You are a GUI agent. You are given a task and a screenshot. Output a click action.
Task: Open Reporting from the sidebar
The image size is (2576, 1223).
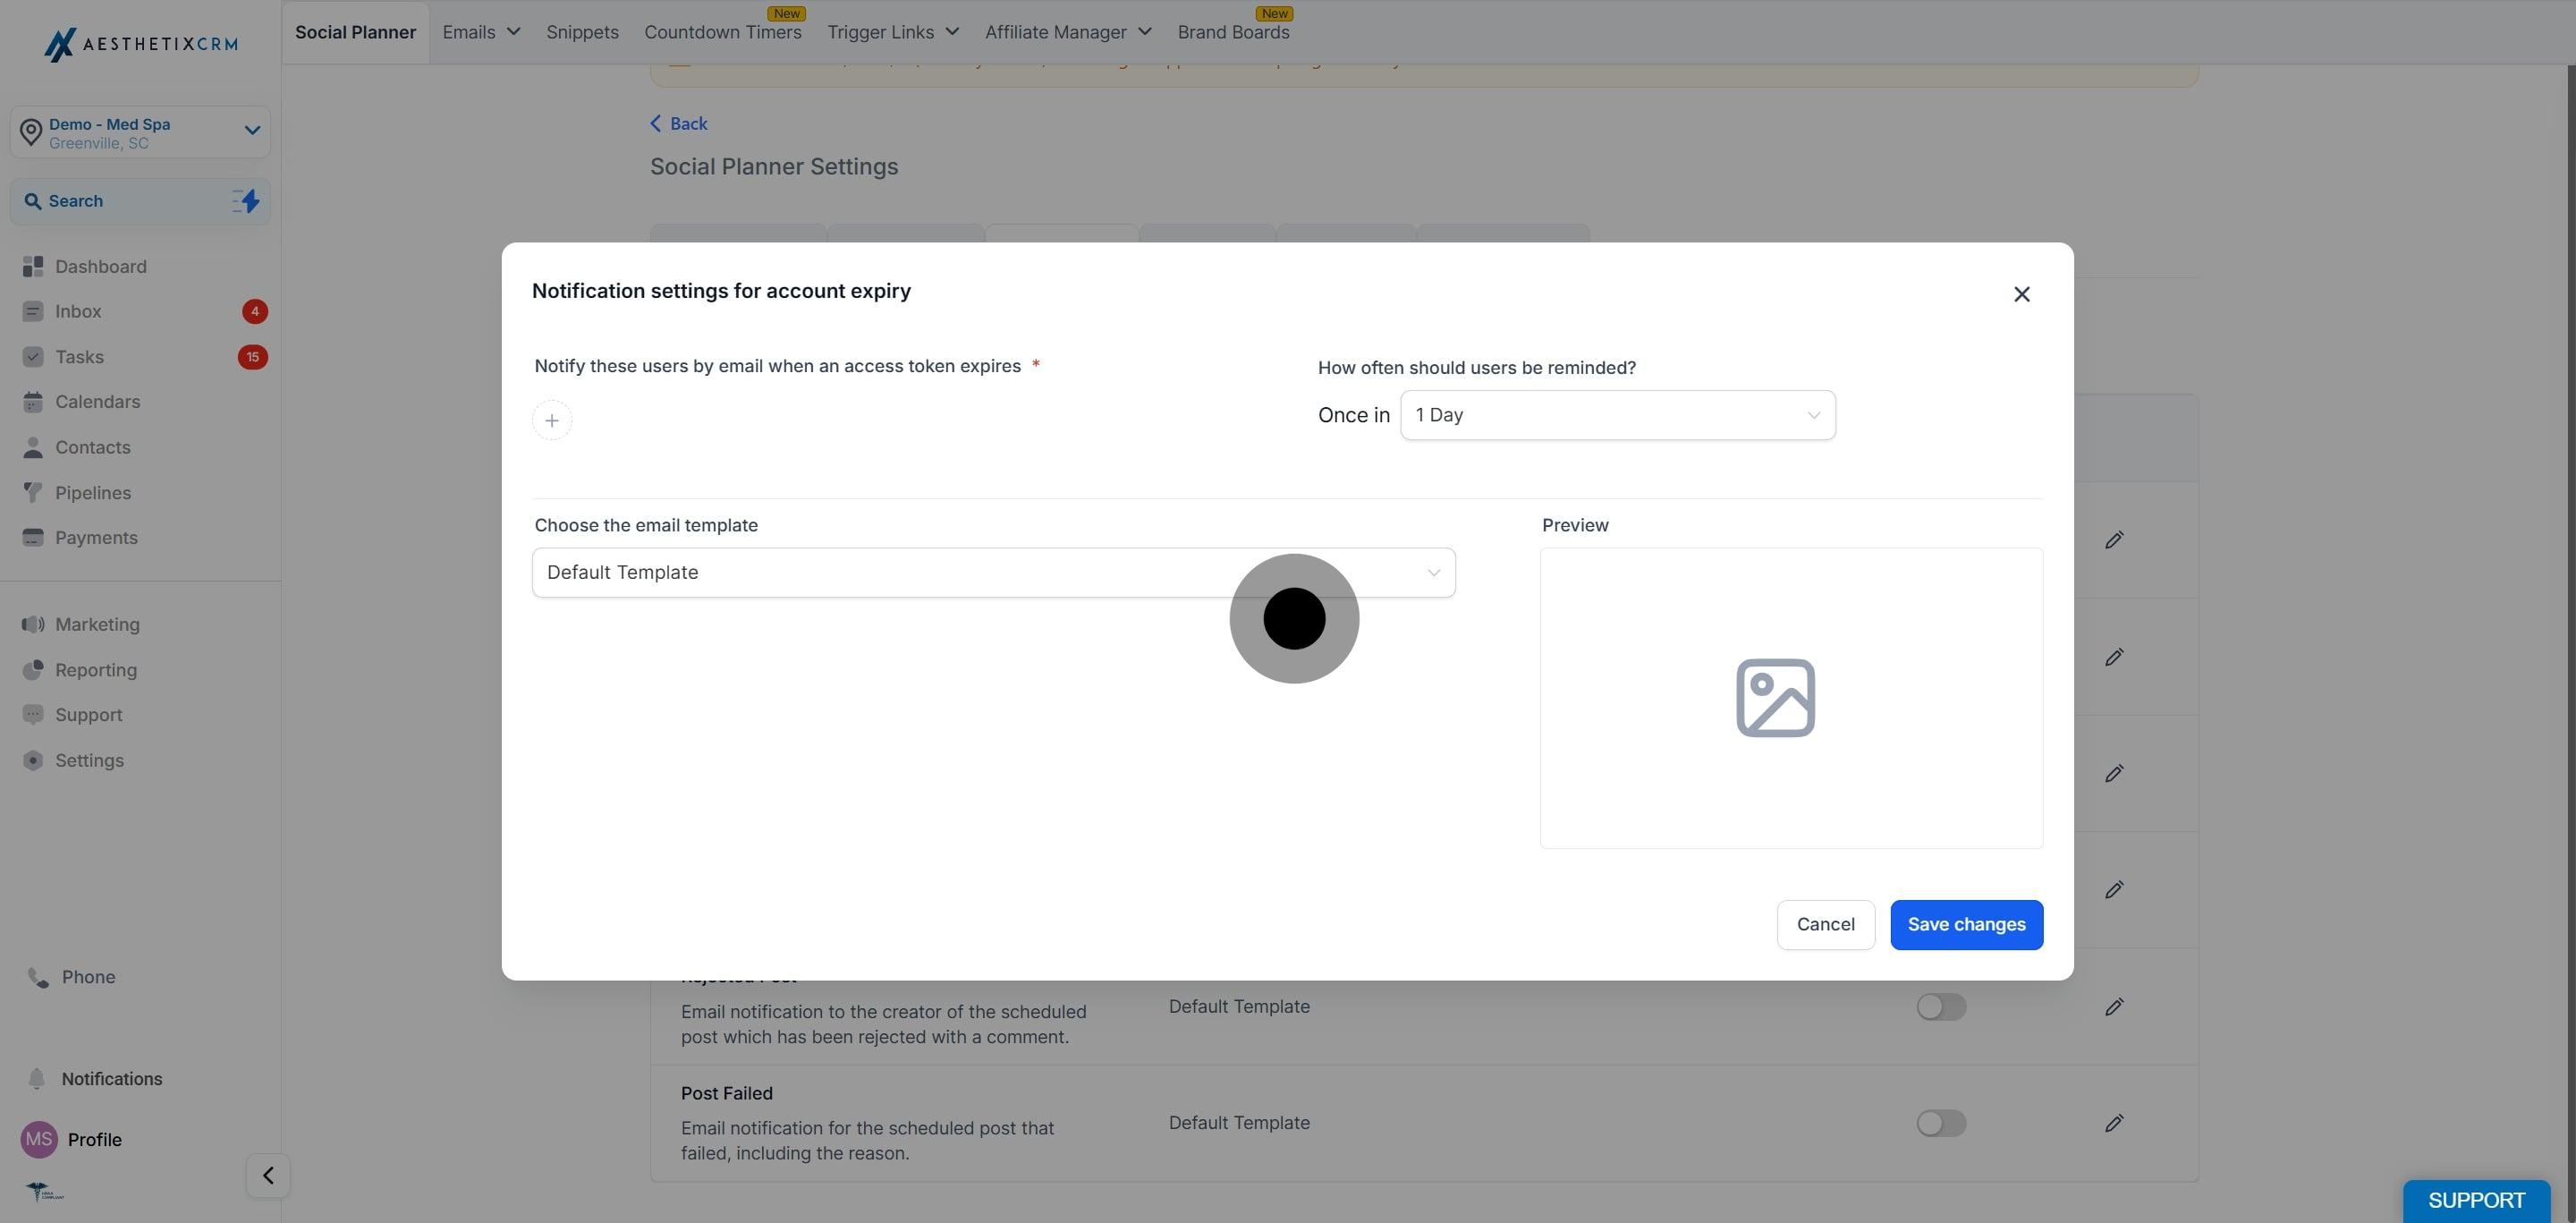[96, 670]
